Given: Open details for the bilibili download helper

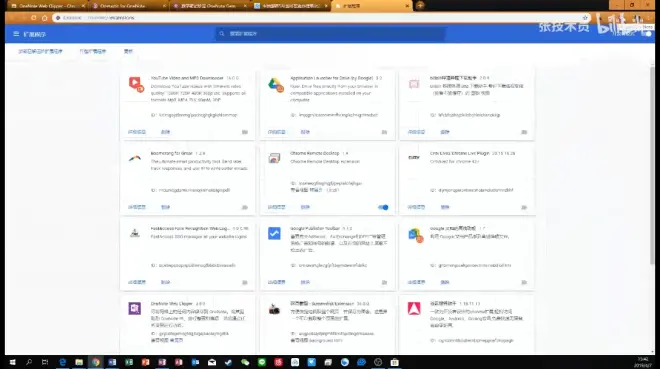Looking at the screenshot, I should [x=416, y=132].
